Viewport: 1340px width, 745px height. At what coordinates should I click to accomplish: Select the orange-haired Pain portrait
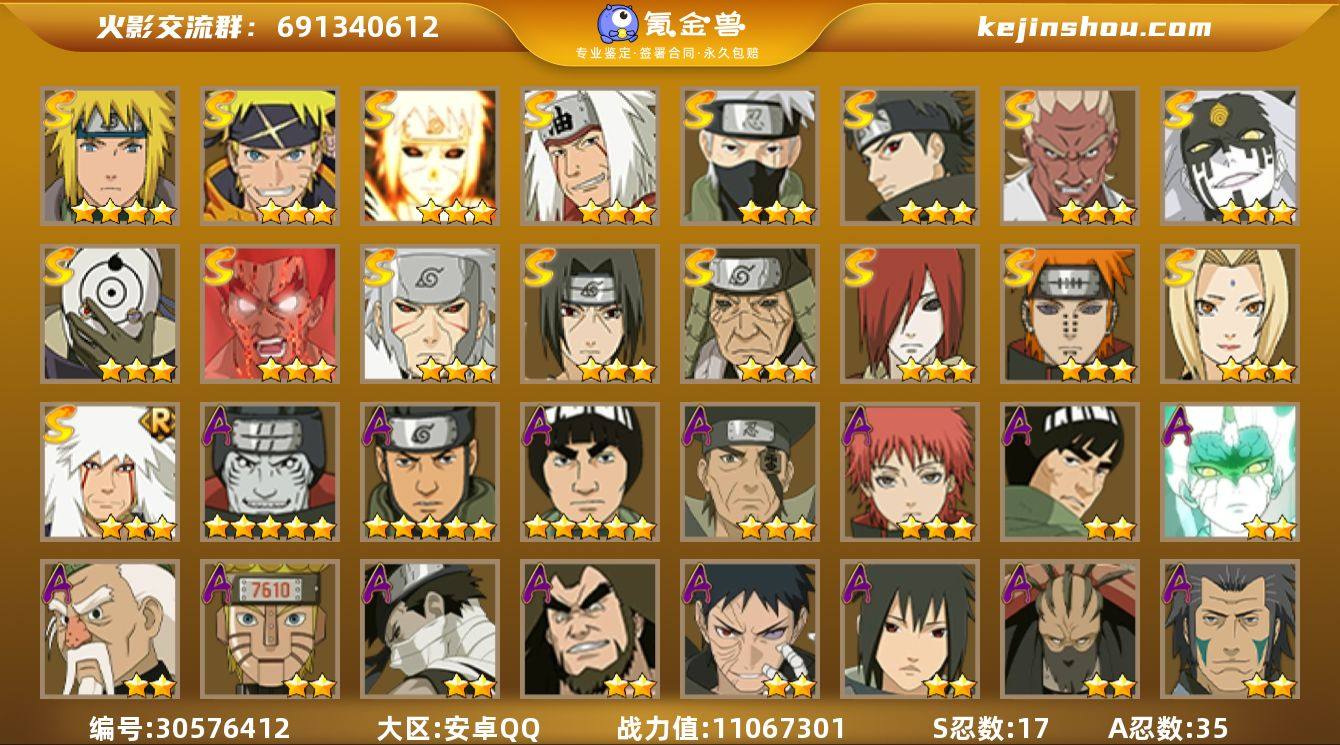1069,314
